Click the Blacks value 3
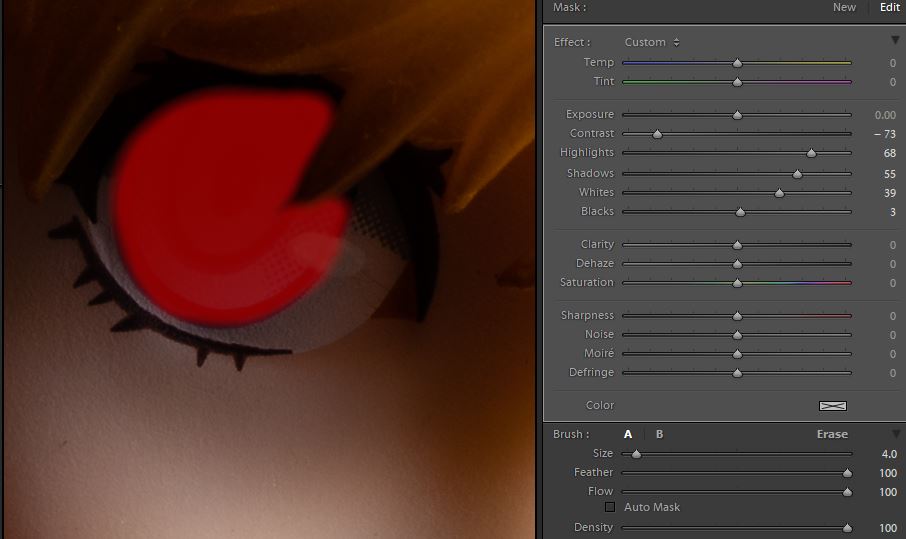 coord(893,212)
